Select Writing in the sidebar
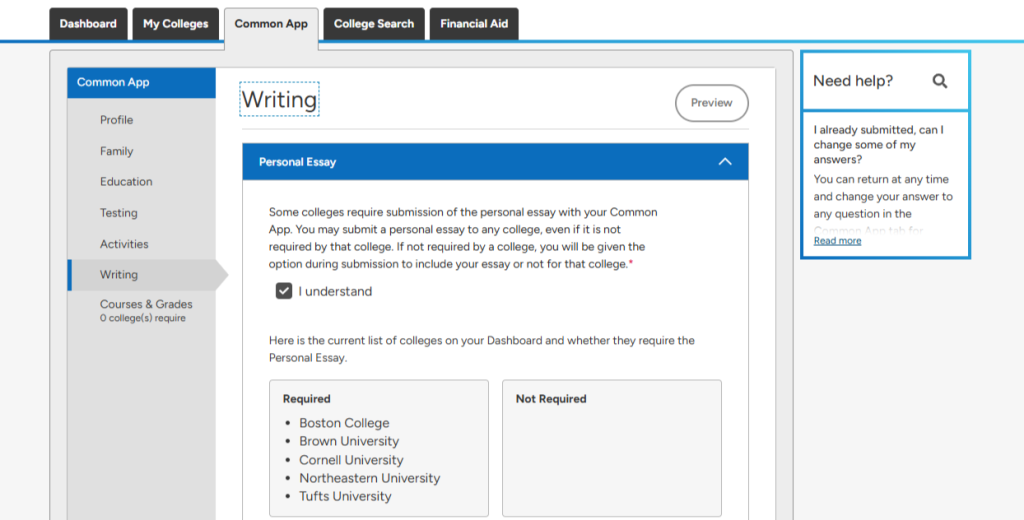The width and height of the screenshot is (1024, 520). (x=119, y=275)
